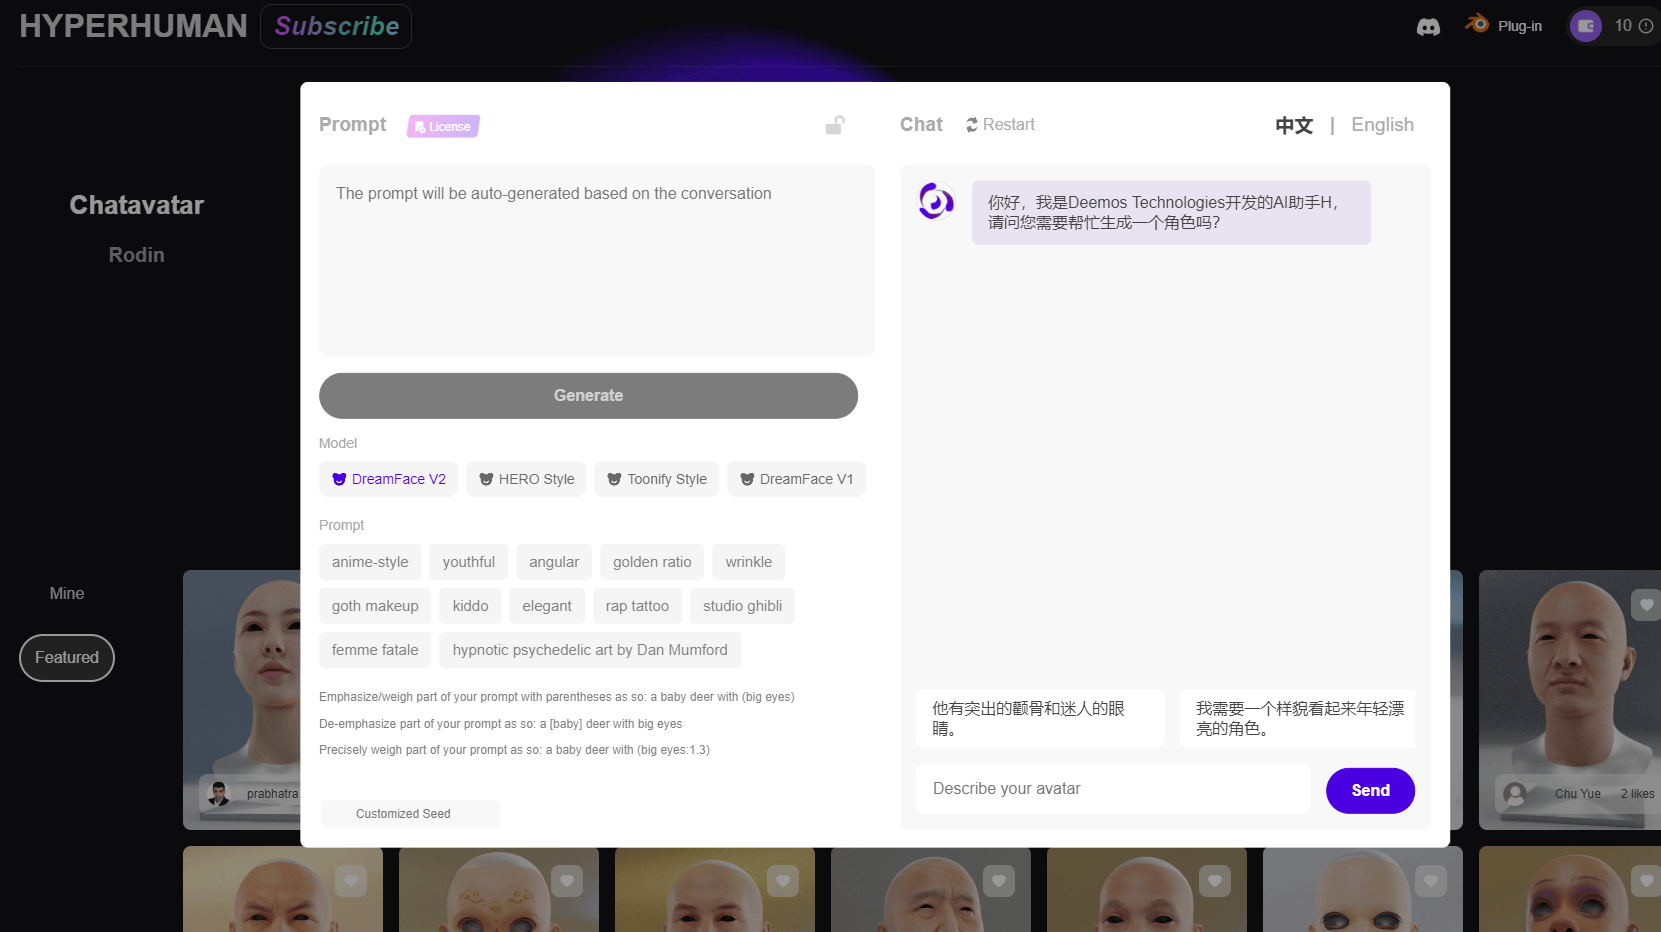Open the Subscribe link
This screenshot has height=932, width=1661.
336,26
